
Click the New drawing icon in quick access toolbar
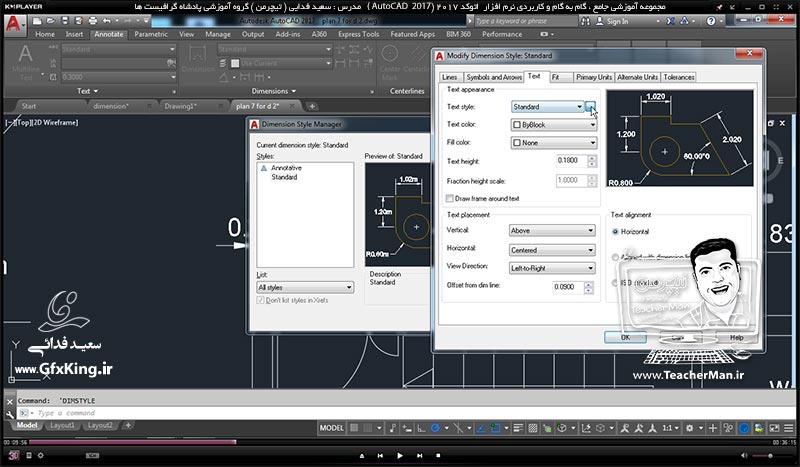coord(37,21)
